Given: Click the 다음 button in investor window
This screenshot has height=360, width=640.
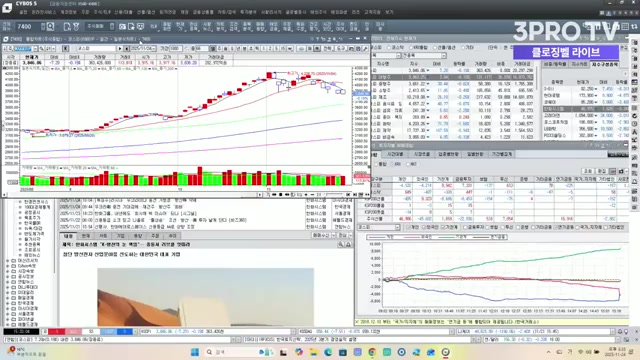Looking at the screenshot, I should point(602,171).
